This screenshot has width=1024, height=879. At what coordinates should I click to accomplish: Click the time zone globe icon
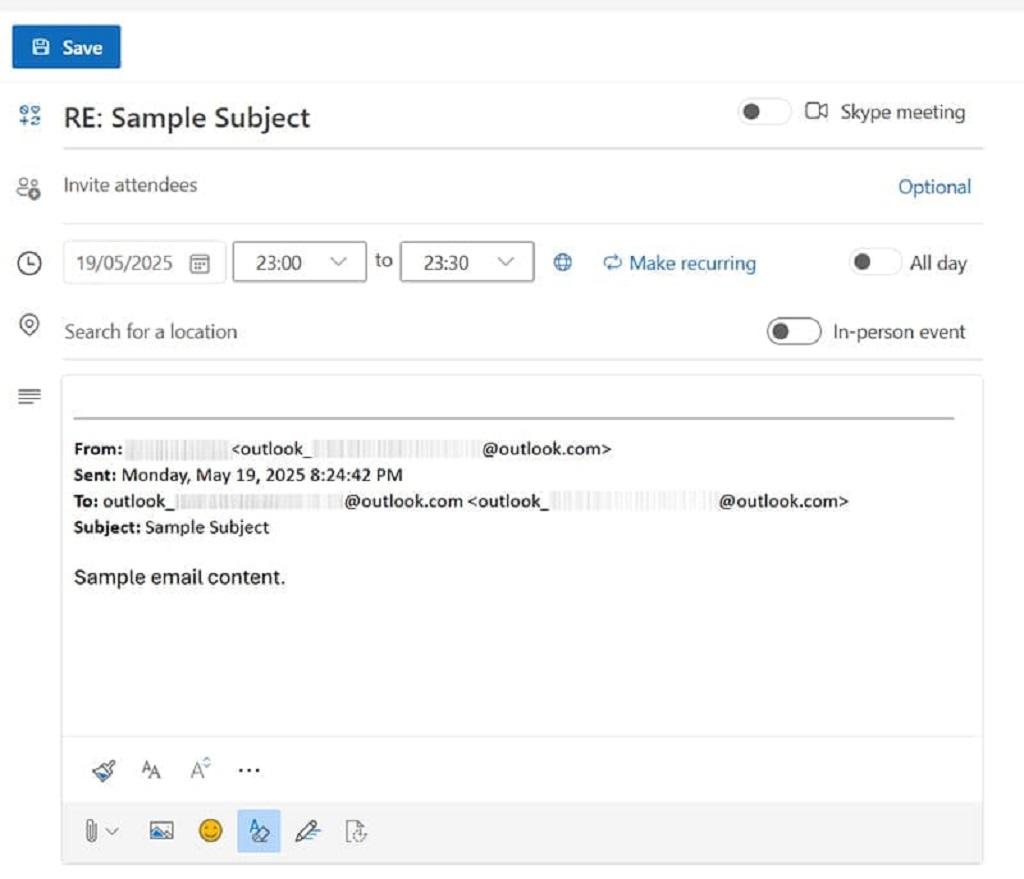(x=563, y=263)
